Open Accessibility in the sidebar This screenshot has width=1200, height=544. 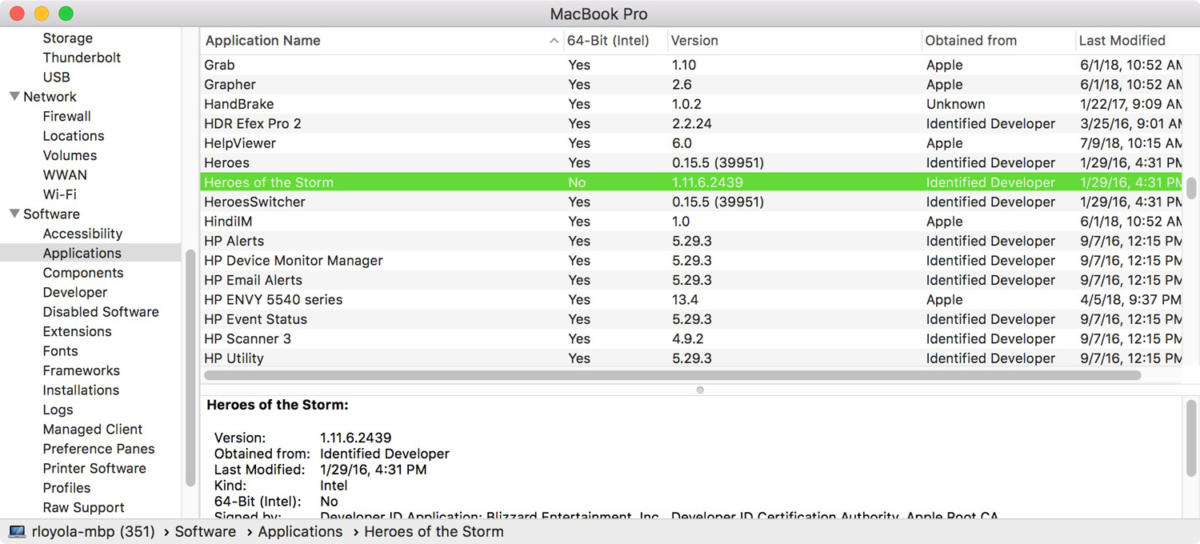(82, 234)
